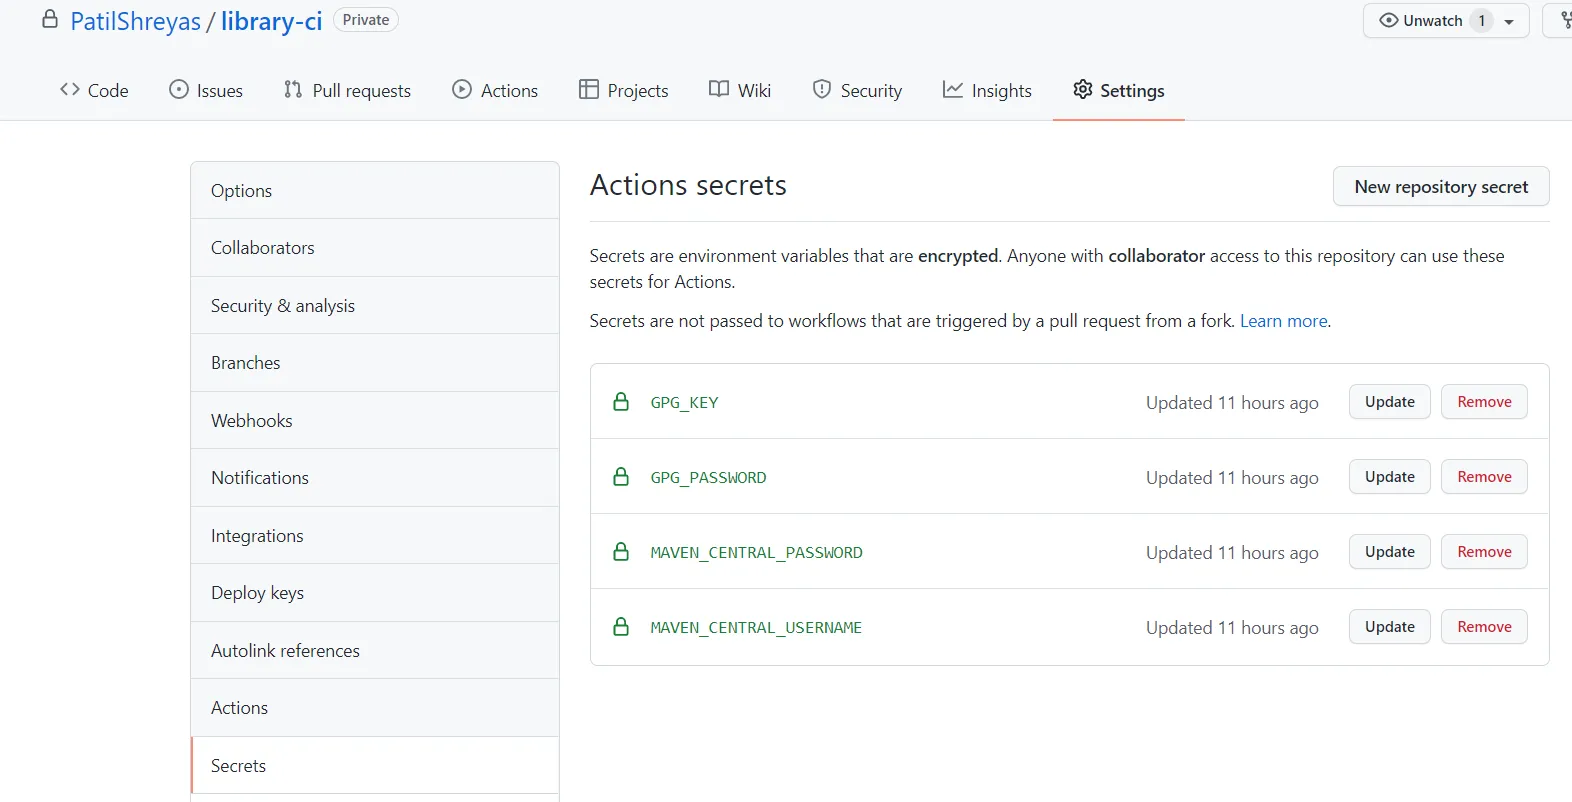
Task: Open the PatilShreyas profile link
Action: [x=135, y=21]
